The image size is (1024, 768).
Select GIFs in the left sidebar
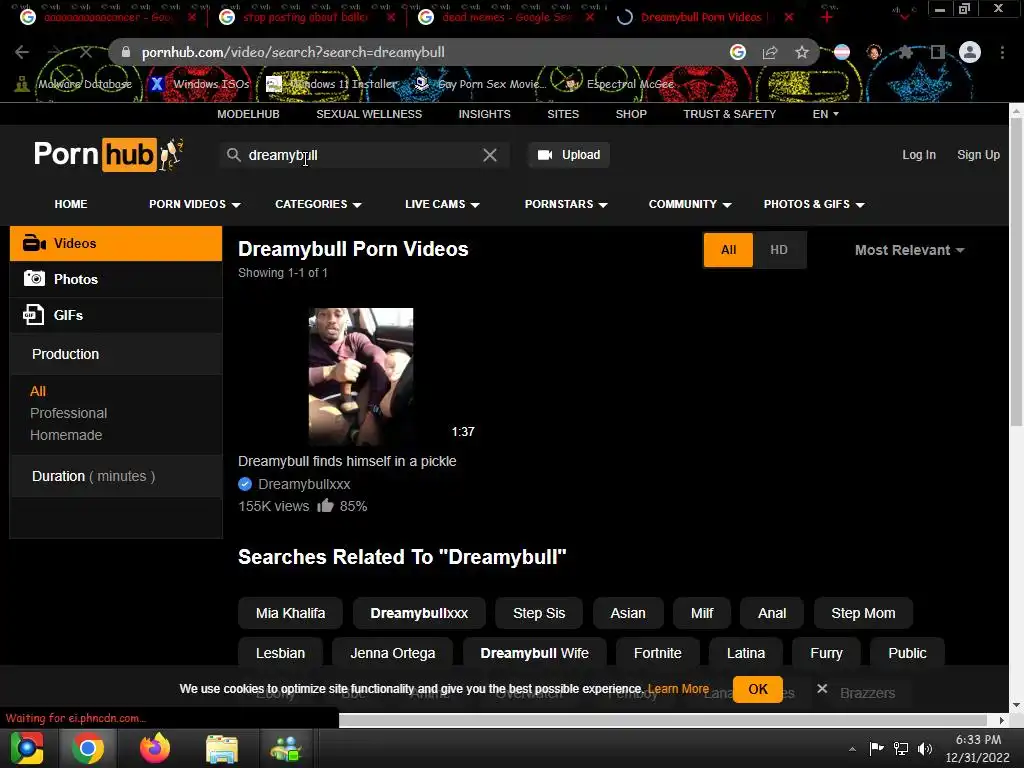pos(116,315)
